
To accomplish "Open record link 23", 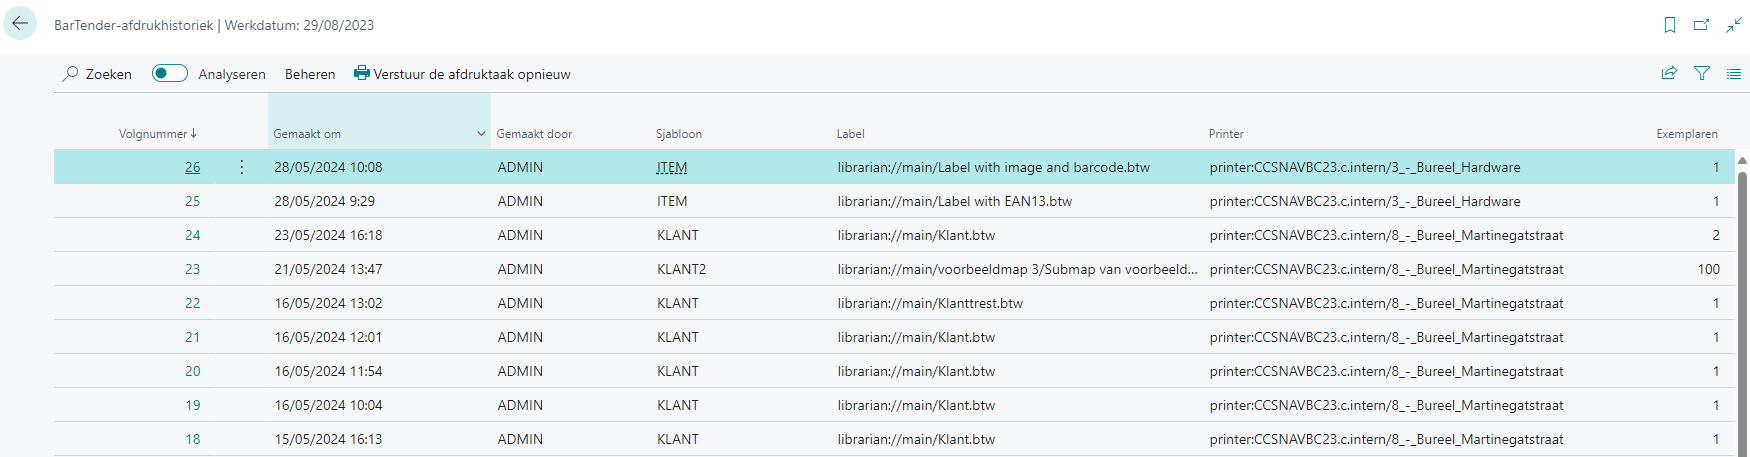I will pyautogui.click(x=192, y=269).
